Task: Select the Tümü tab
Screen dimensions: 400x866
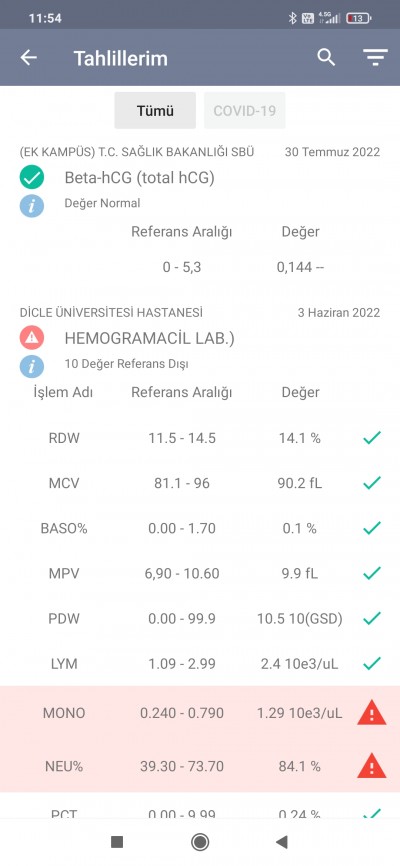Action: click(x=155, y=110)
